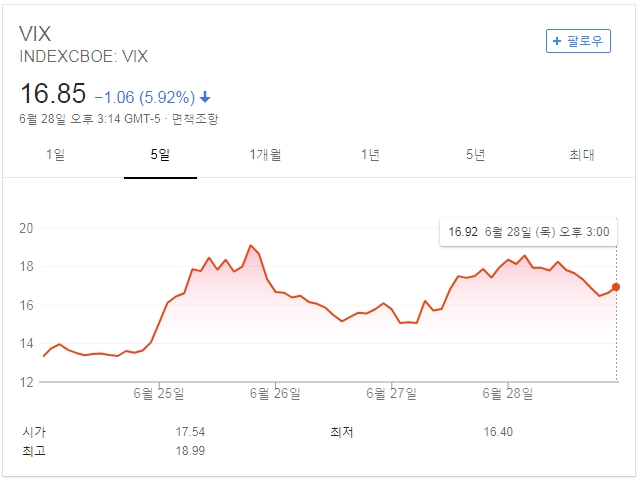Click the 6월 27일 axis label

coord(391,393)
